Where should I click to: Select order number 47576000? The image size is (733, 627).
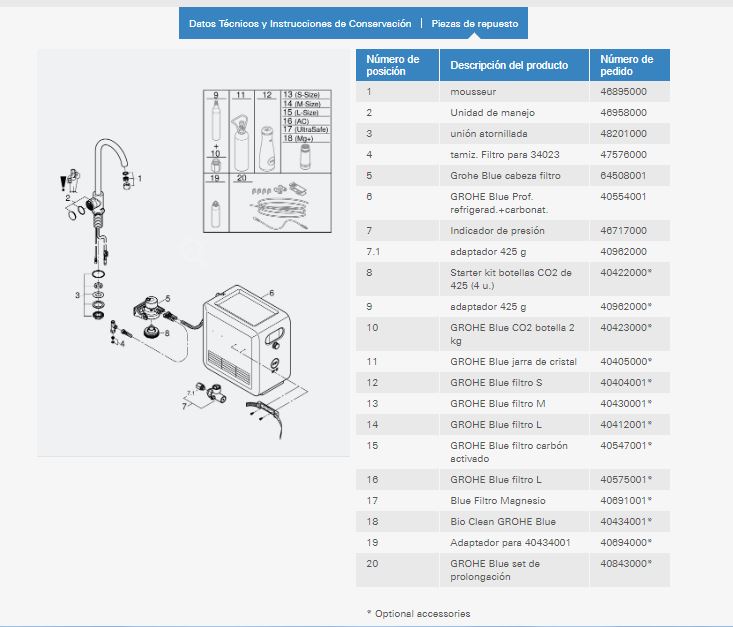623,155
